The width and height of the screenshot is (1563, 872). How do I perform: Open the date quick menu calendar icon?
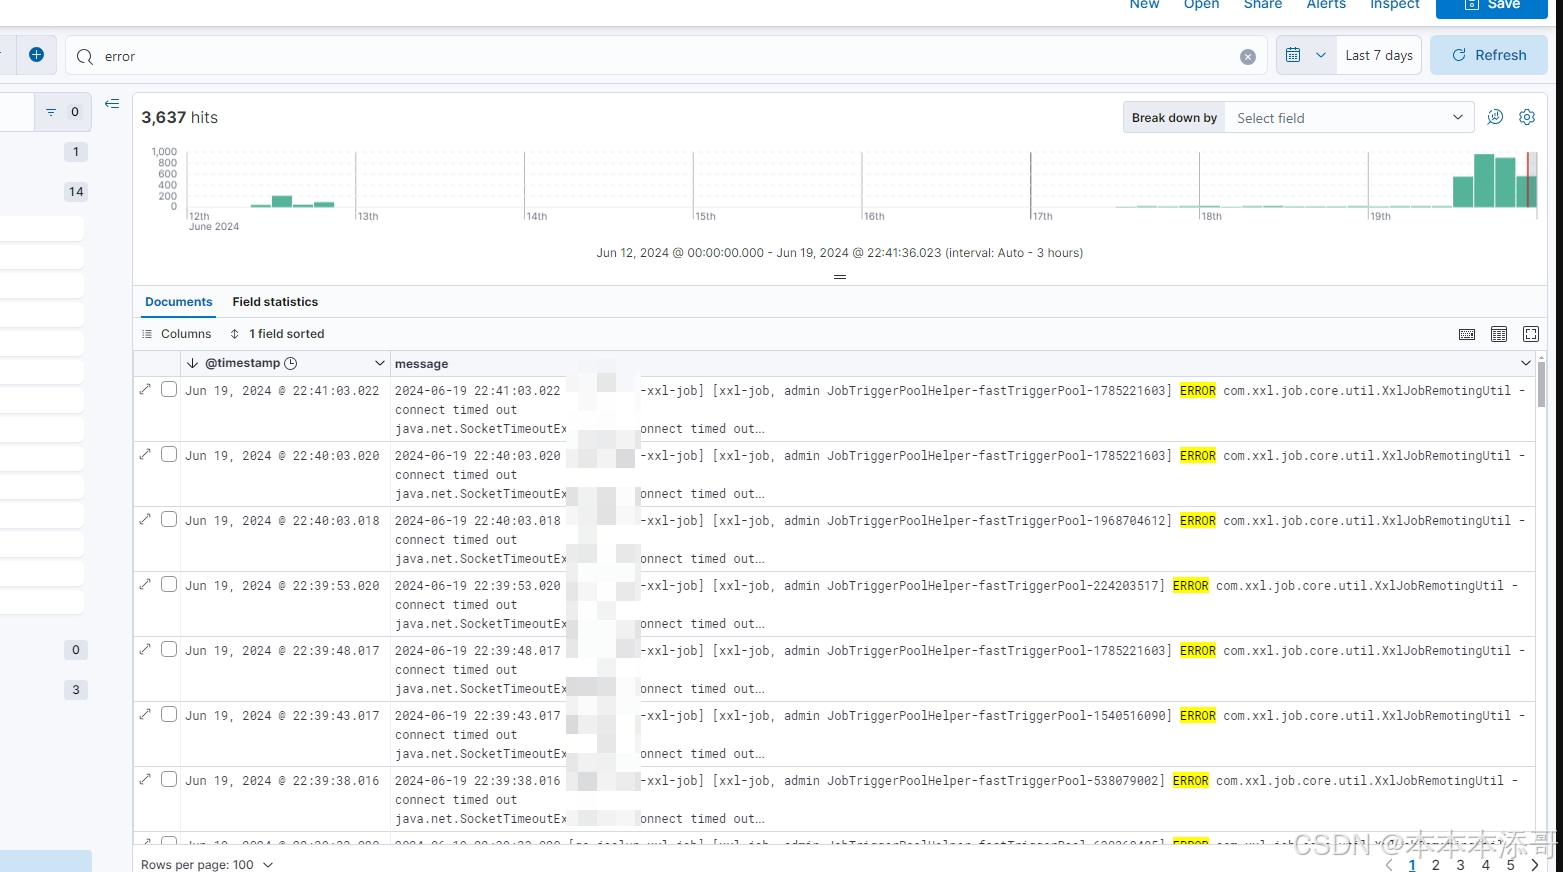tap(1293, 55)
